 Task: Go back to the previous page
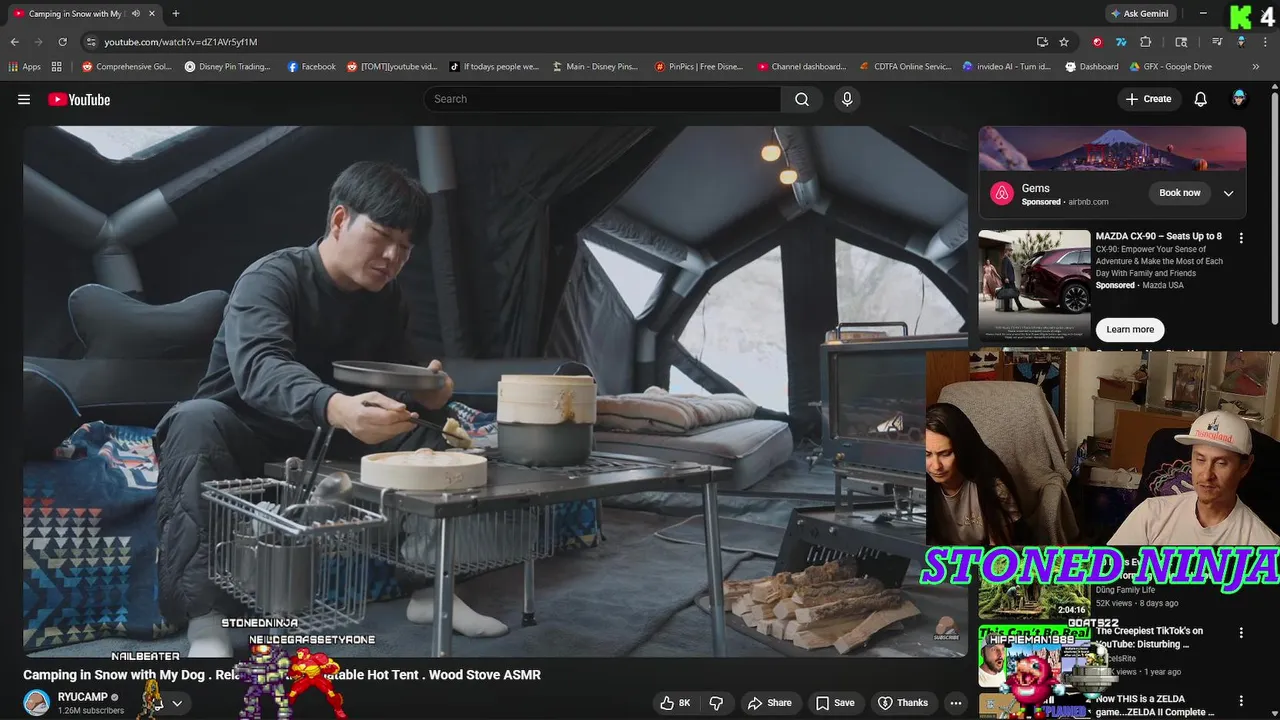tap(15, 42)
